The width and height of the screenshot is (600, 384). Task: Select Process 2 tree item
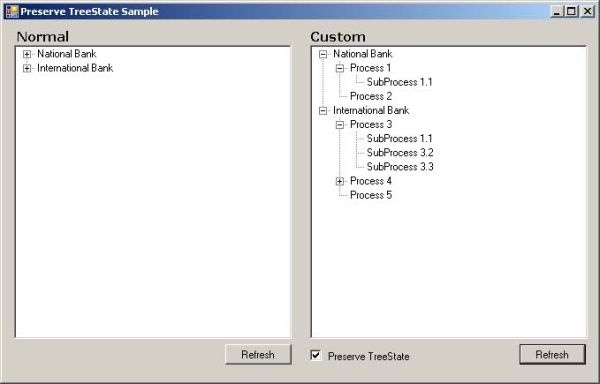point(371,96)
